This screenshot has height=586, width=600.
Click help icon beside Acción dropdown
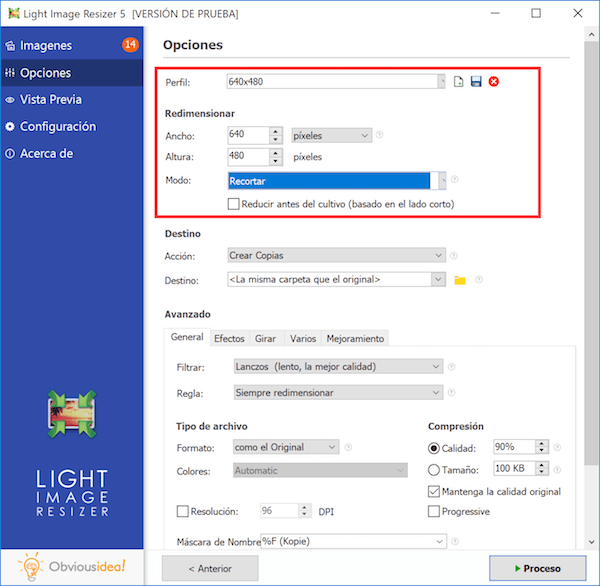tap(454, 255)
